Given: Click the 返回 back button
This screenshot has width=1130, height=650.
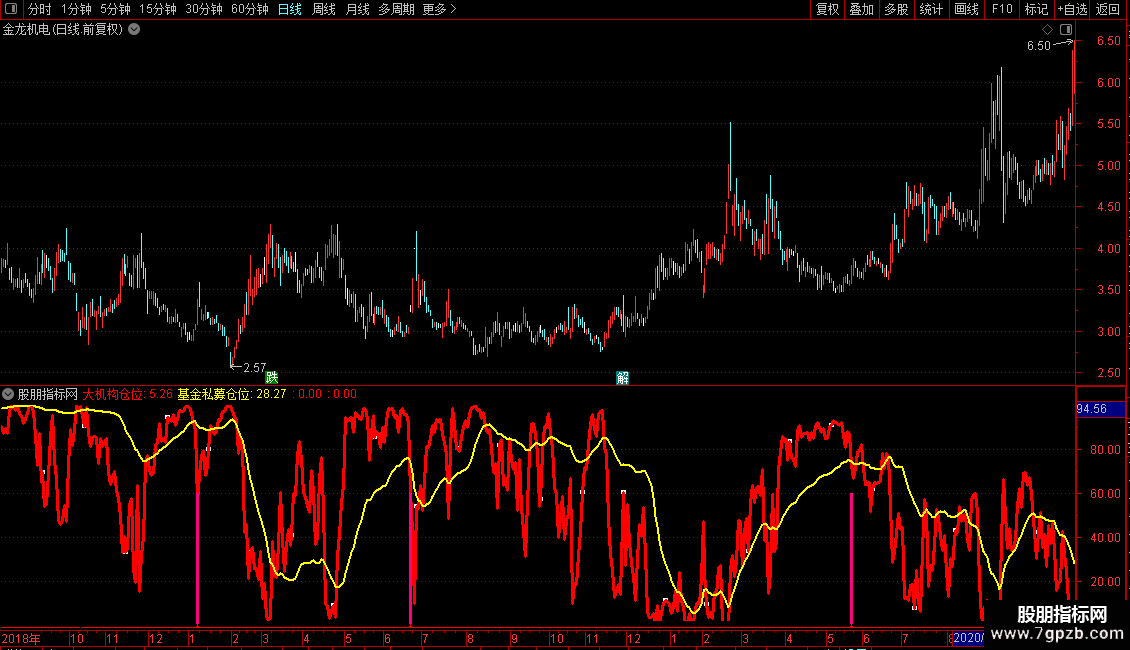Looking at the screenshot, I should tap(1108, 9).
